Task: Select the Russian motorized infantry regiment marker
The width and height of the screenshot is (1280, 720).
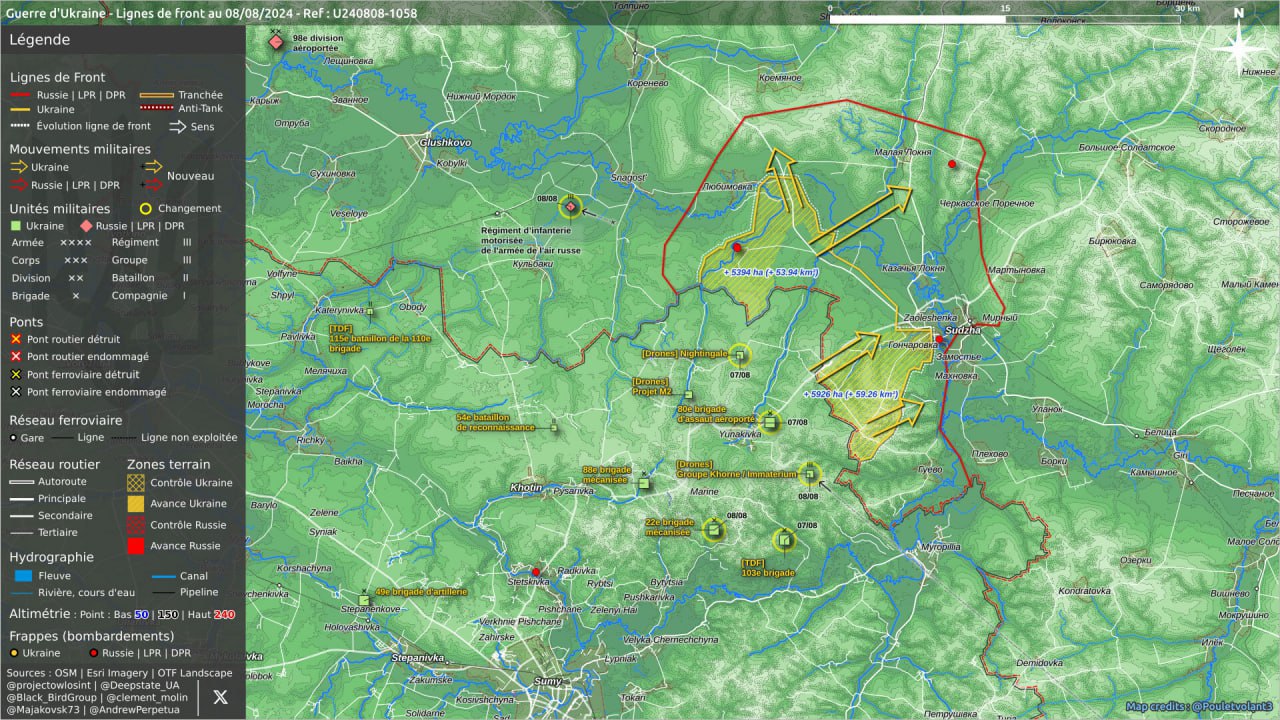Action: [571, 207]
